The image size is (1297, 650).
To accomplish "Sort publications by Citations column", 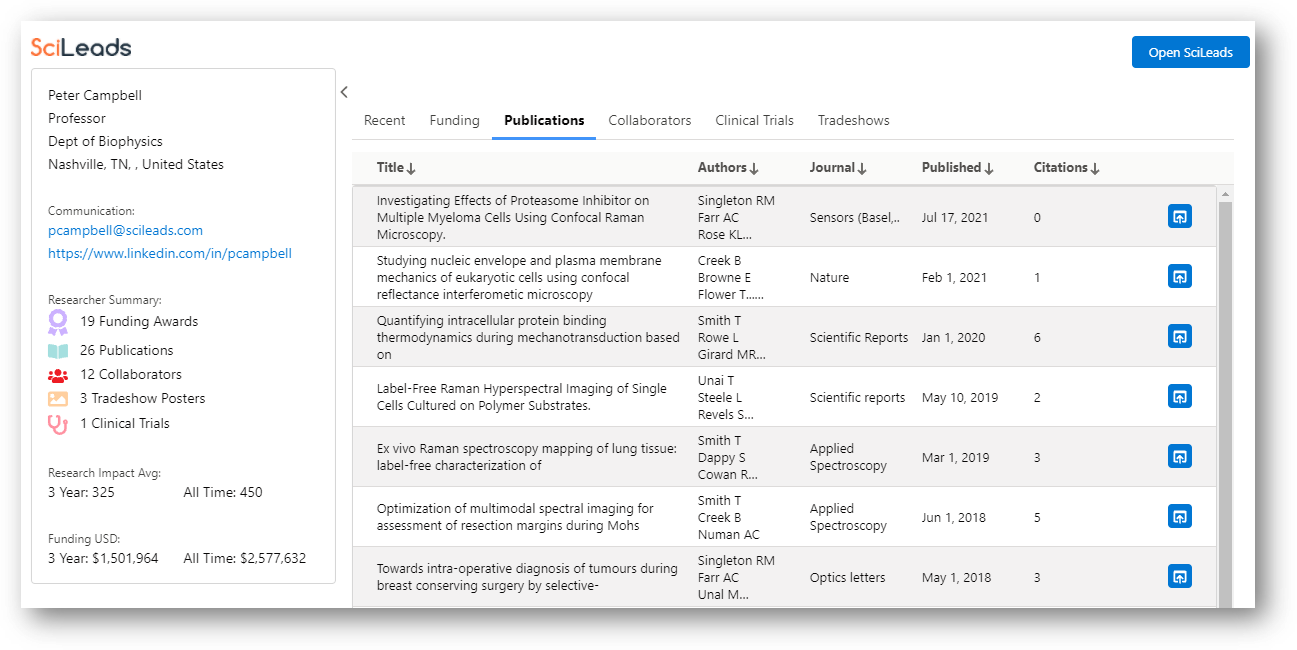I will 1066,168.
